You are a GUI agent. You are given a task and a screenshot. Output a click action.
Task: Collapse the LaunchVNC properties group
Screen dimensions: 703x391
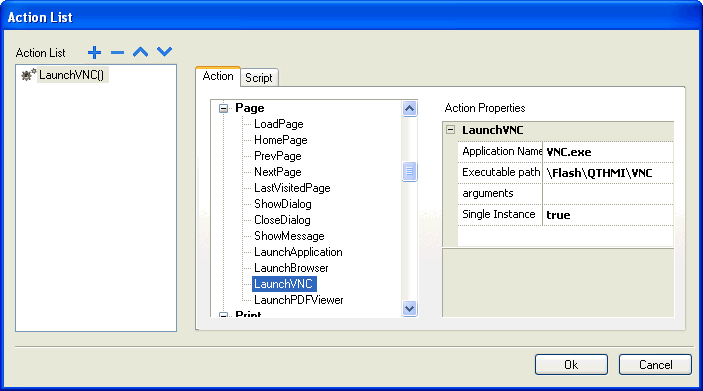[x=451, y=130]
